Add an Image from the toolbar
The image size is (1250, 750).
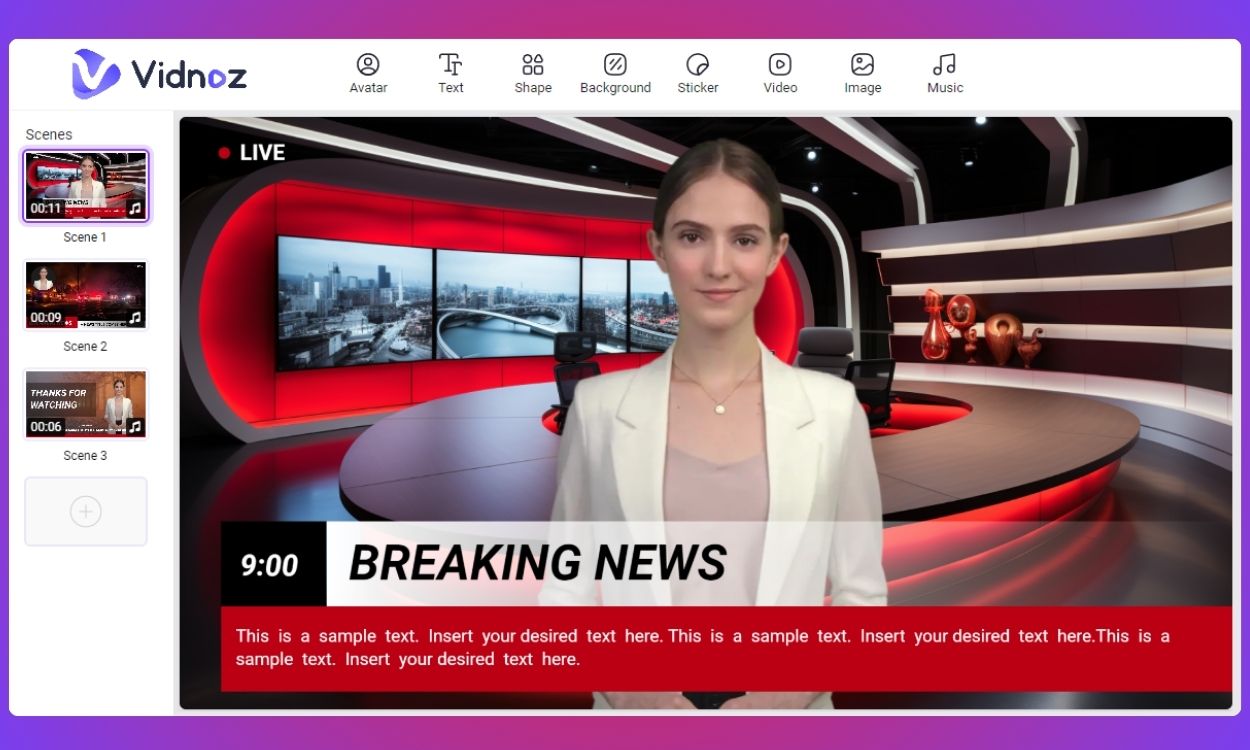click(862, 73)
